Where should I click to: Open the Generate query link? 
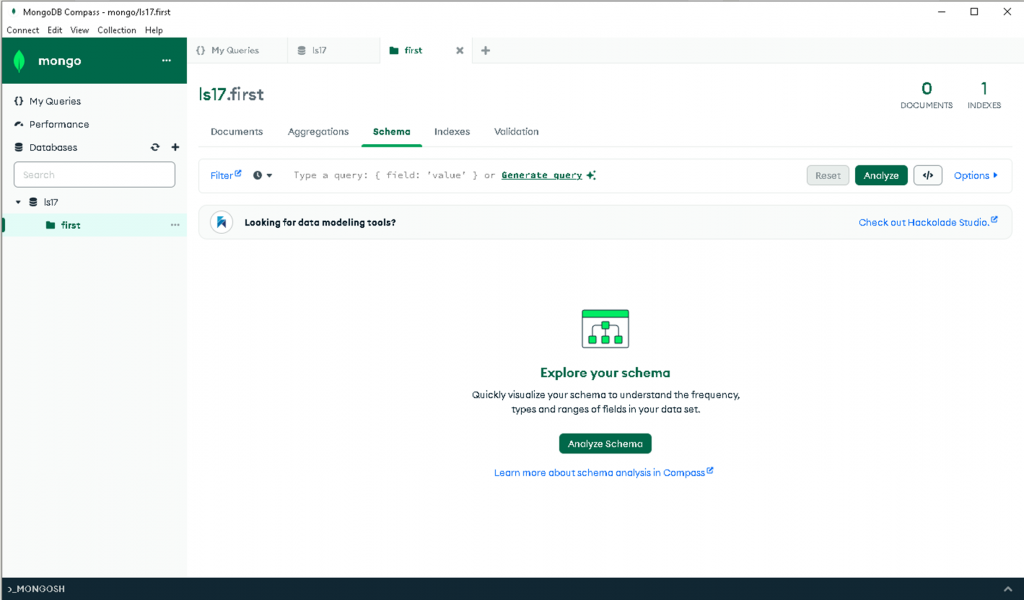point(541,175)
